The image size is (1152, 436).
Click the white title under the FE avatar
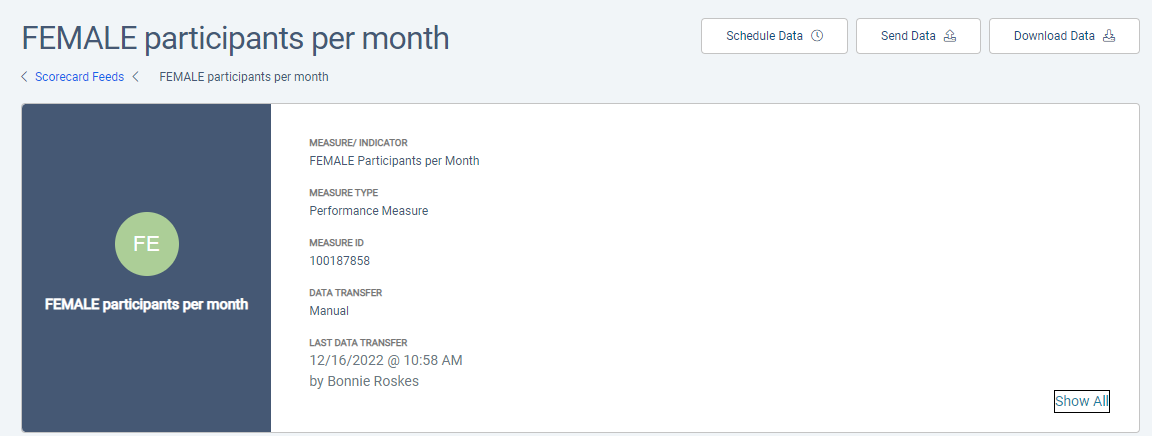147,304
